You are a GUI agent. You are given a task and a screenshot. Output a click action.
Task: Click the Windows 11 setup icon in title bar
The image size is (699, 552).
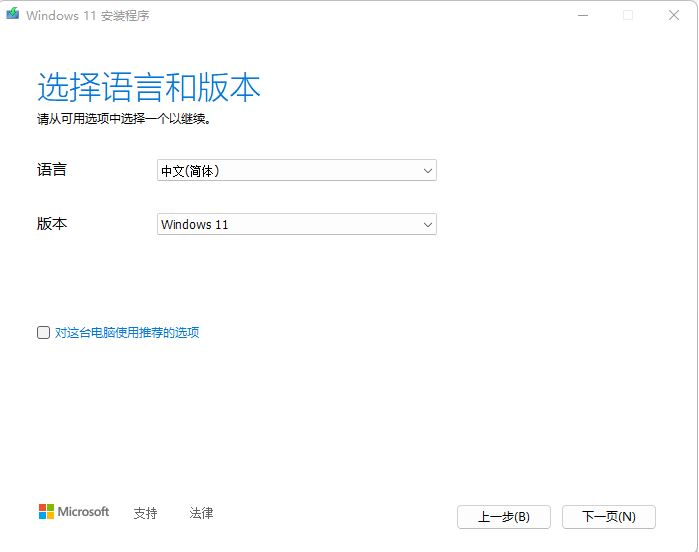click(x=12, y=15)
